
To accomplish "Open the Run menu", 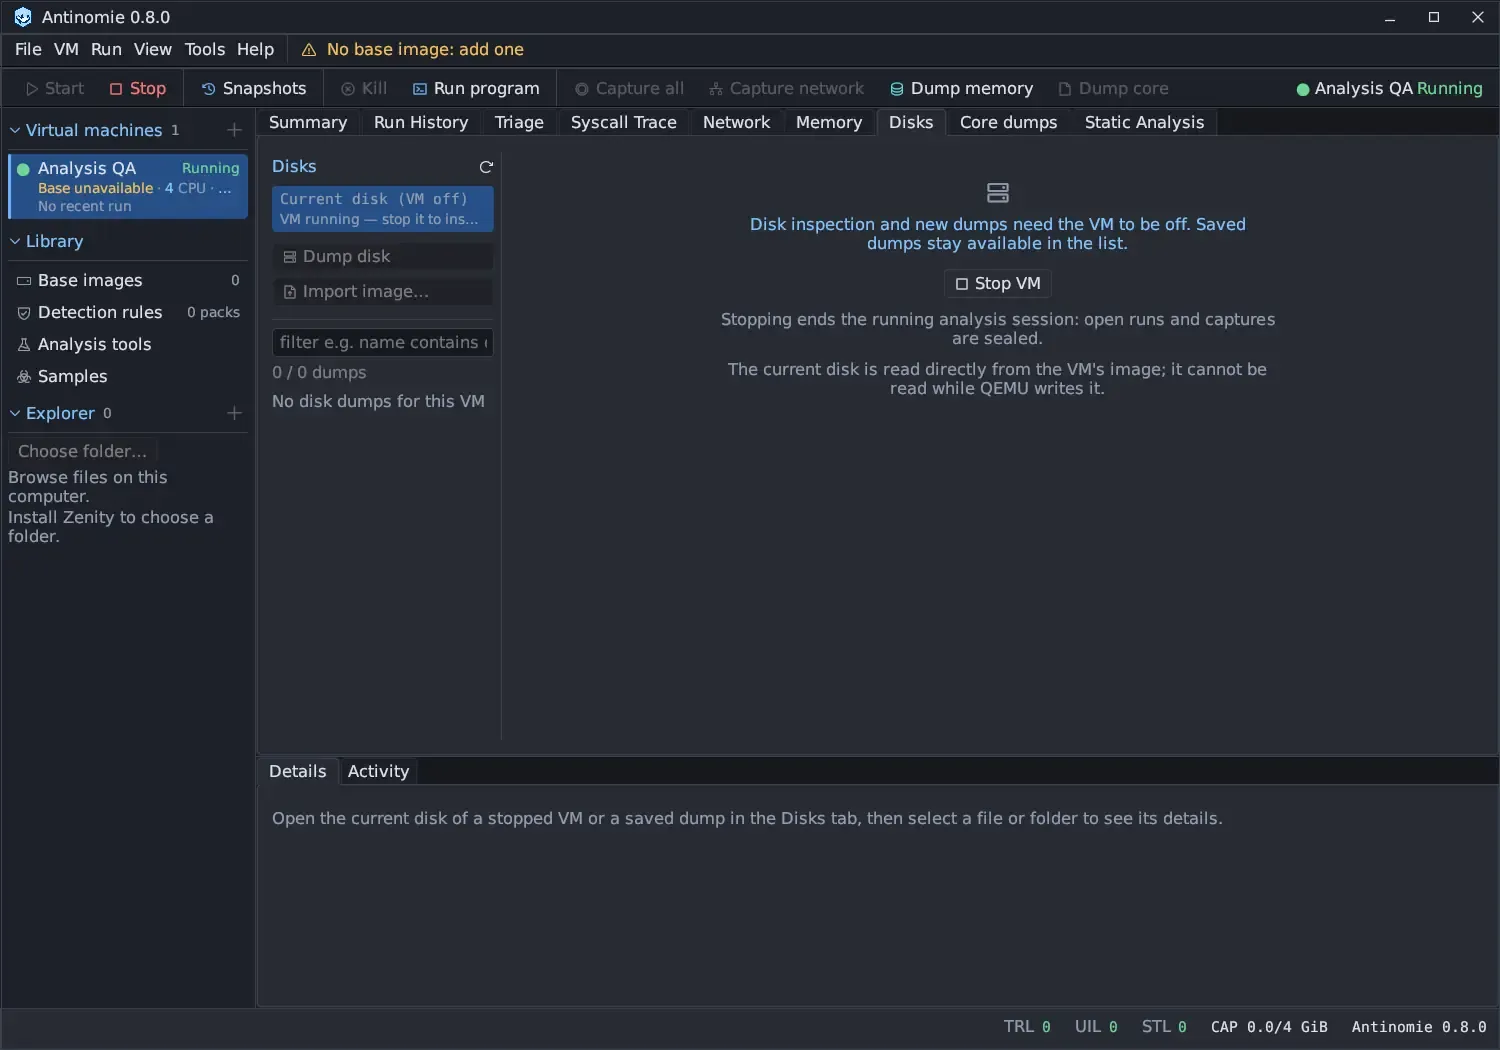I will click(106, 49).
